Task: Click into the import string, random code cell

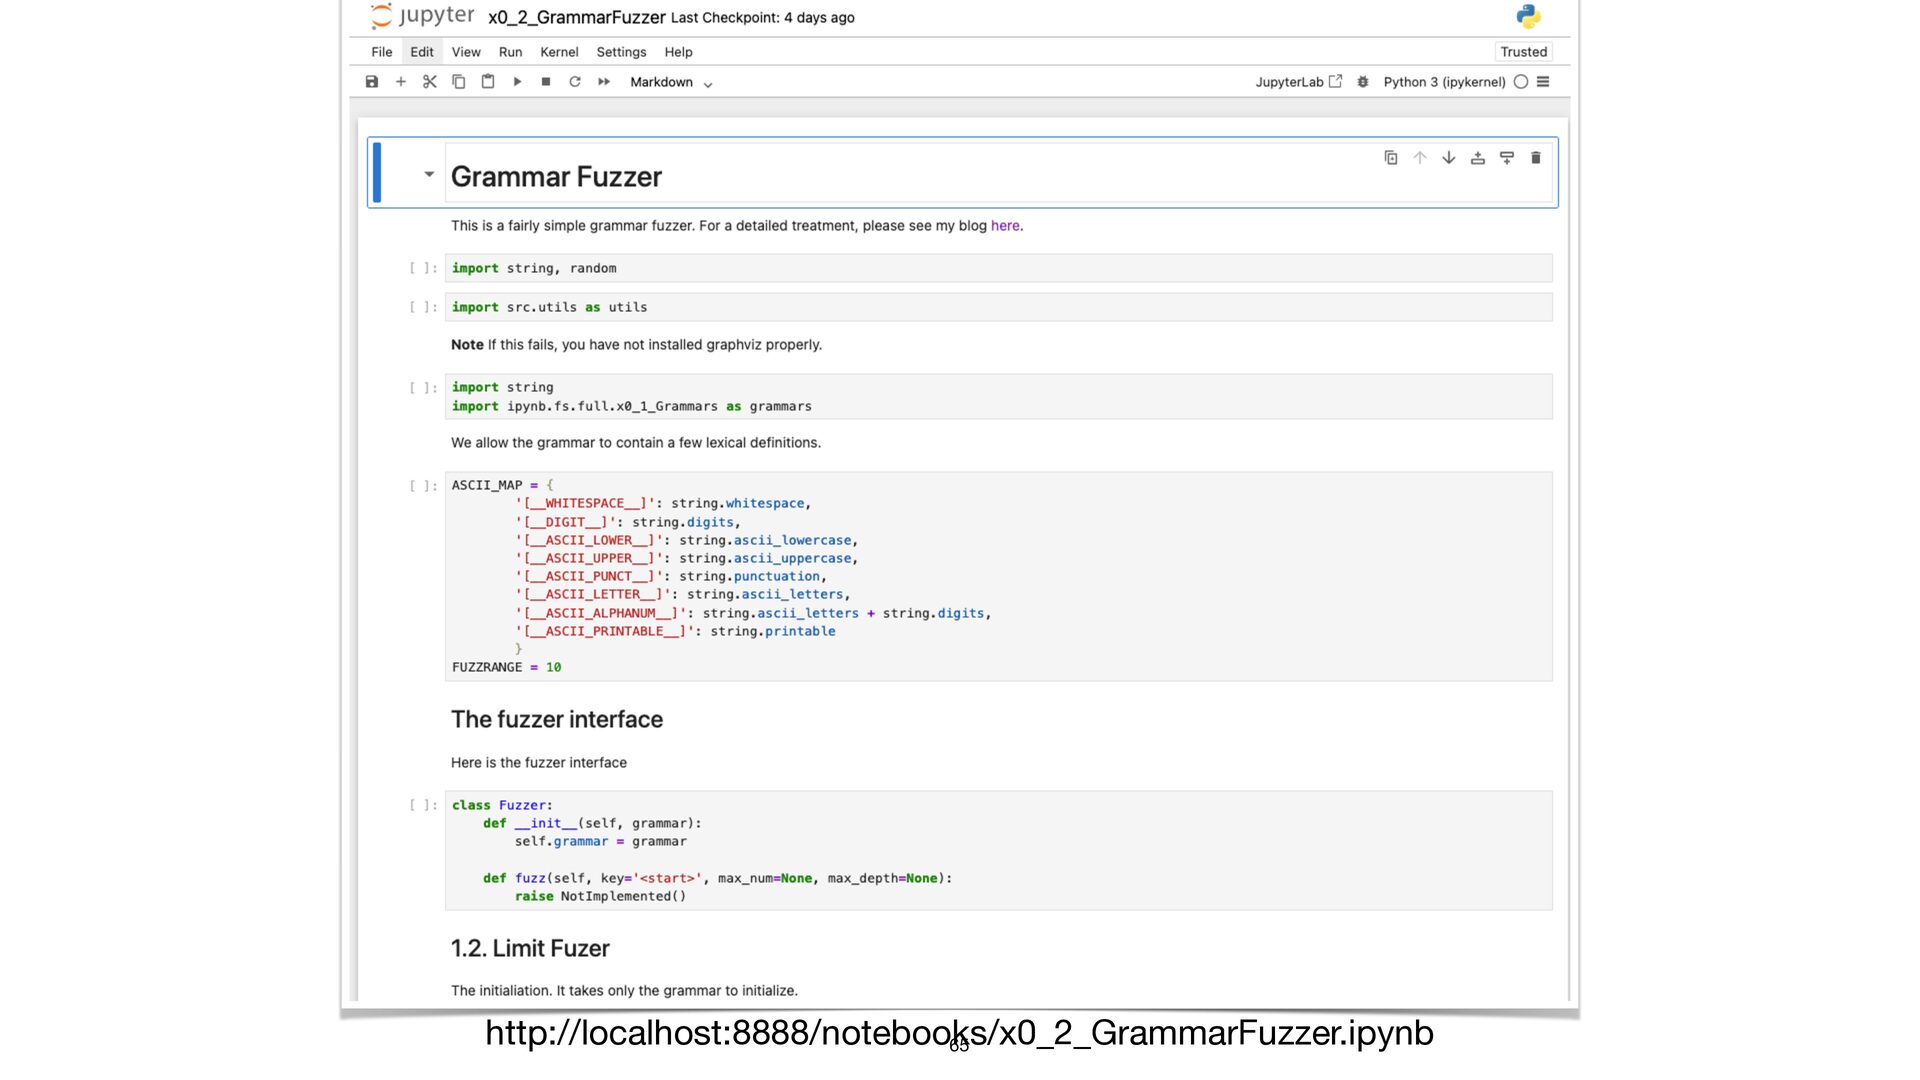Action: pos(998,268)
